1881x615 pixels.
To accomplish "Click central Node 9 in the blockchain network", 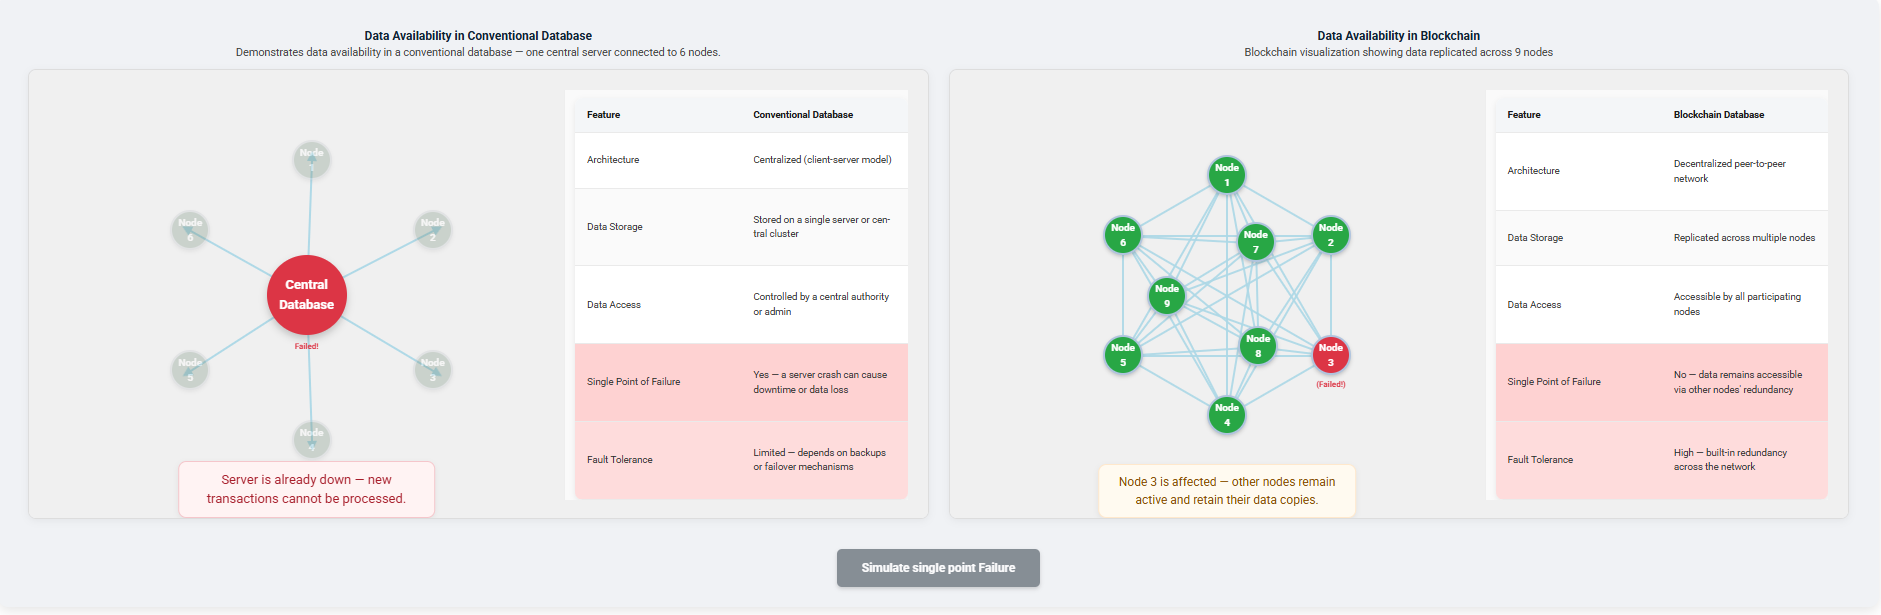I will coord(1166,295).
